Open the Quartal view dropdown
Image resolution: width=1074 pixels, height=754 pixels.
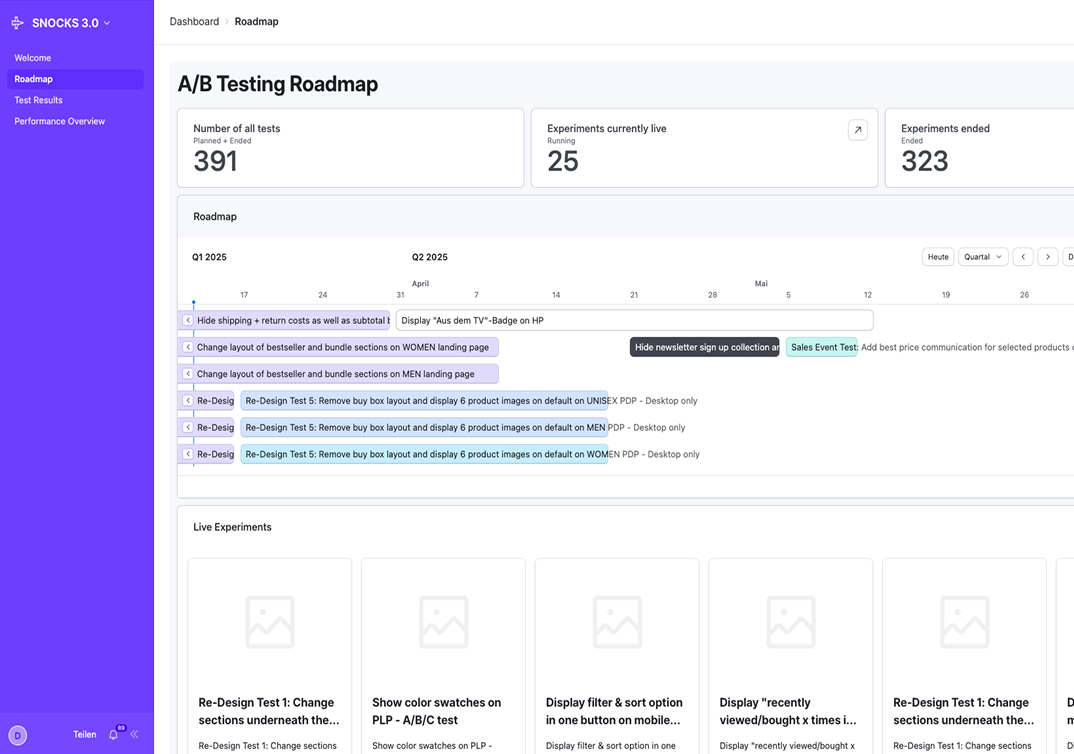click(982, 257)
